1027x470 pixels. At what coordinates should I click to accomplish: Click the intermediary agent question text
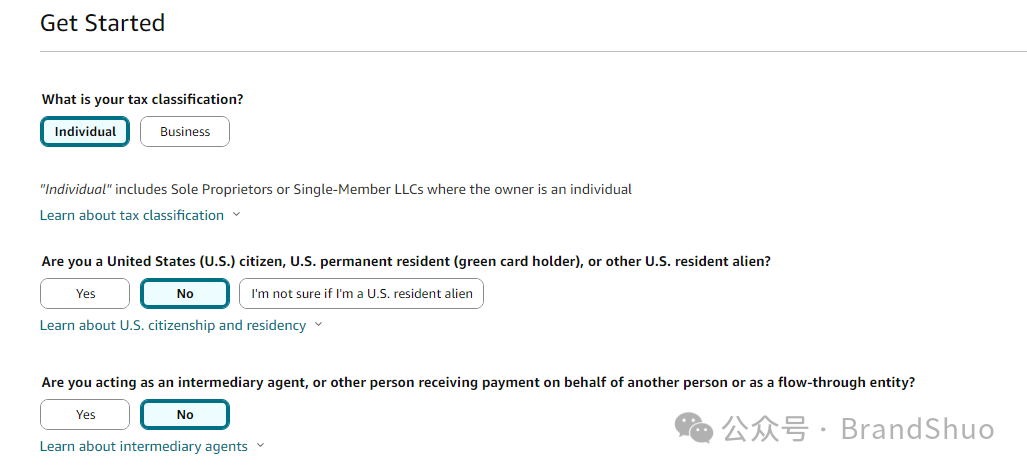click(478, 382)
